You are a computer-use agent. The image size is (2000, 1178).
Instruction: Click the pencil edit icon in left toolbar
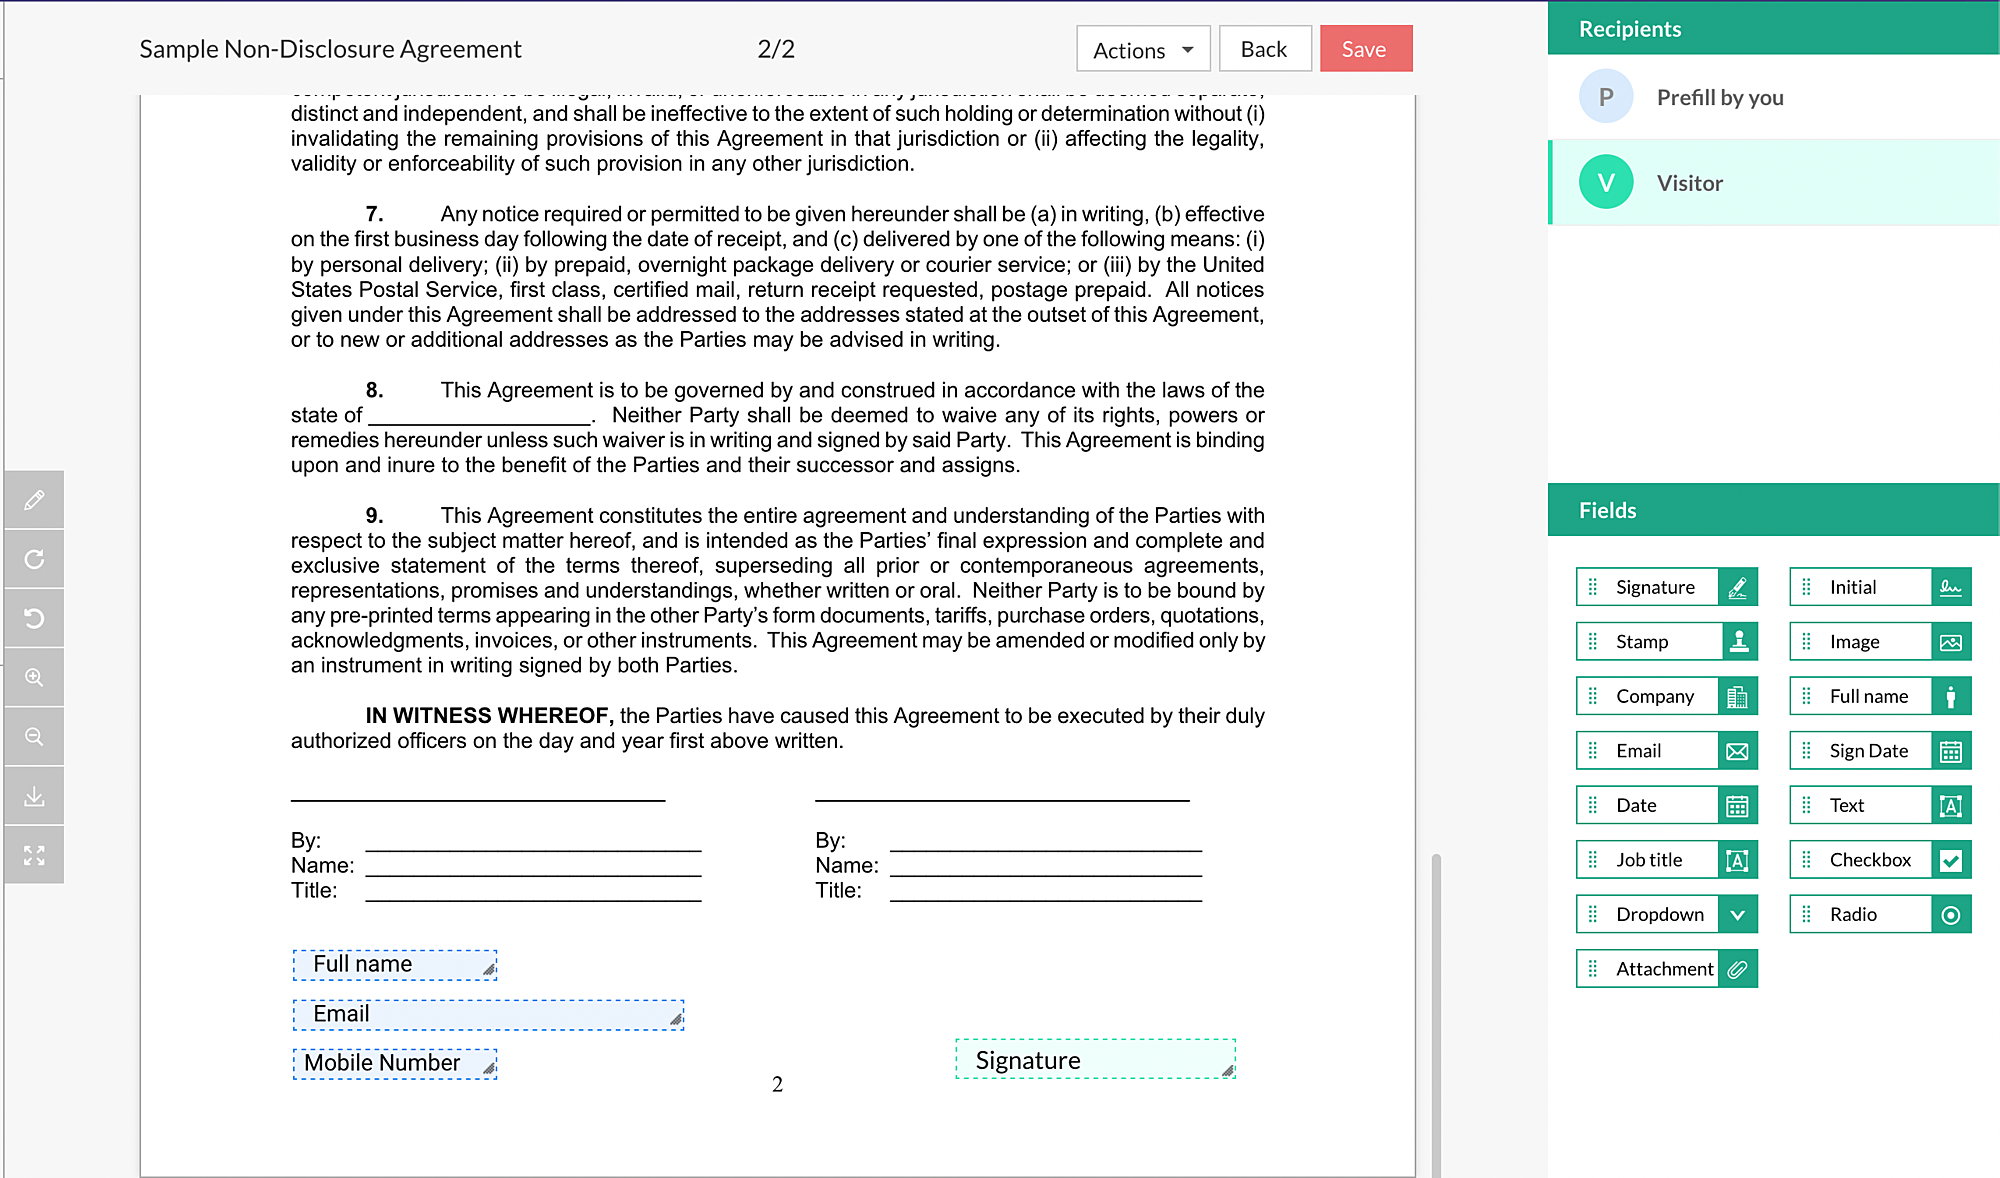pos(34,500)
